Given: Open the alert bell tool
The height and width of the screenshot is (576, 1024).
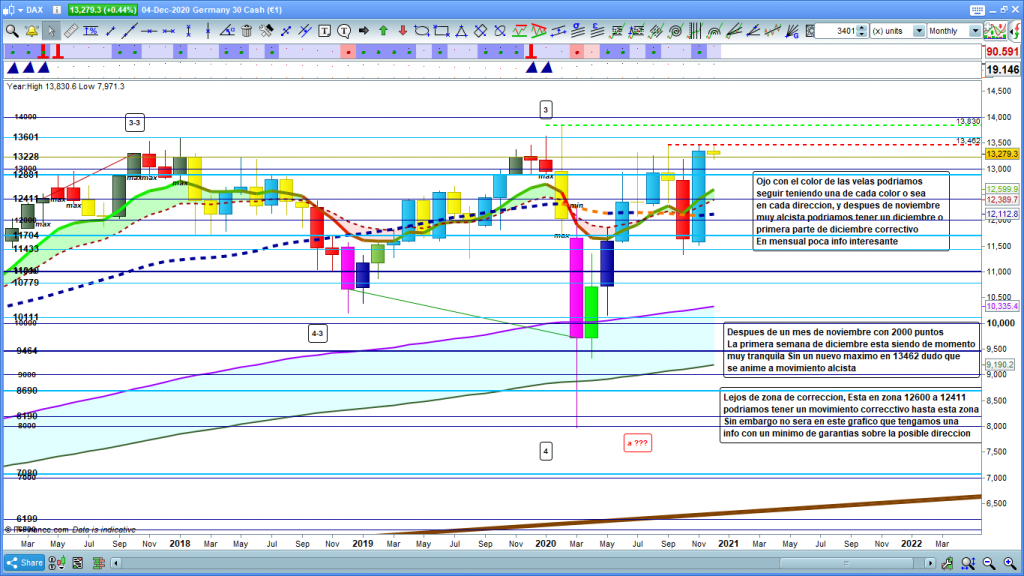Looking at the screenshot, I should [31, 31].
